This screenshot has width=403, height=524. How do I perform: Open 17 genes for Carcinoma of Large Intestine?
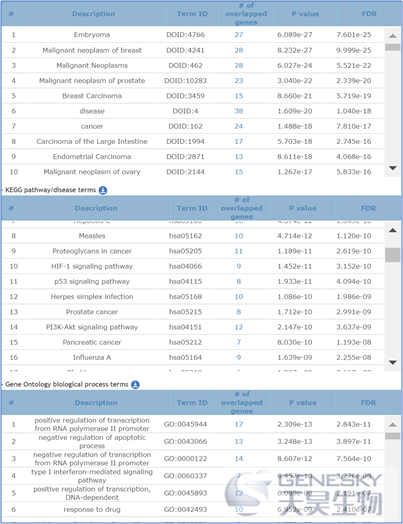coord(239,141)
